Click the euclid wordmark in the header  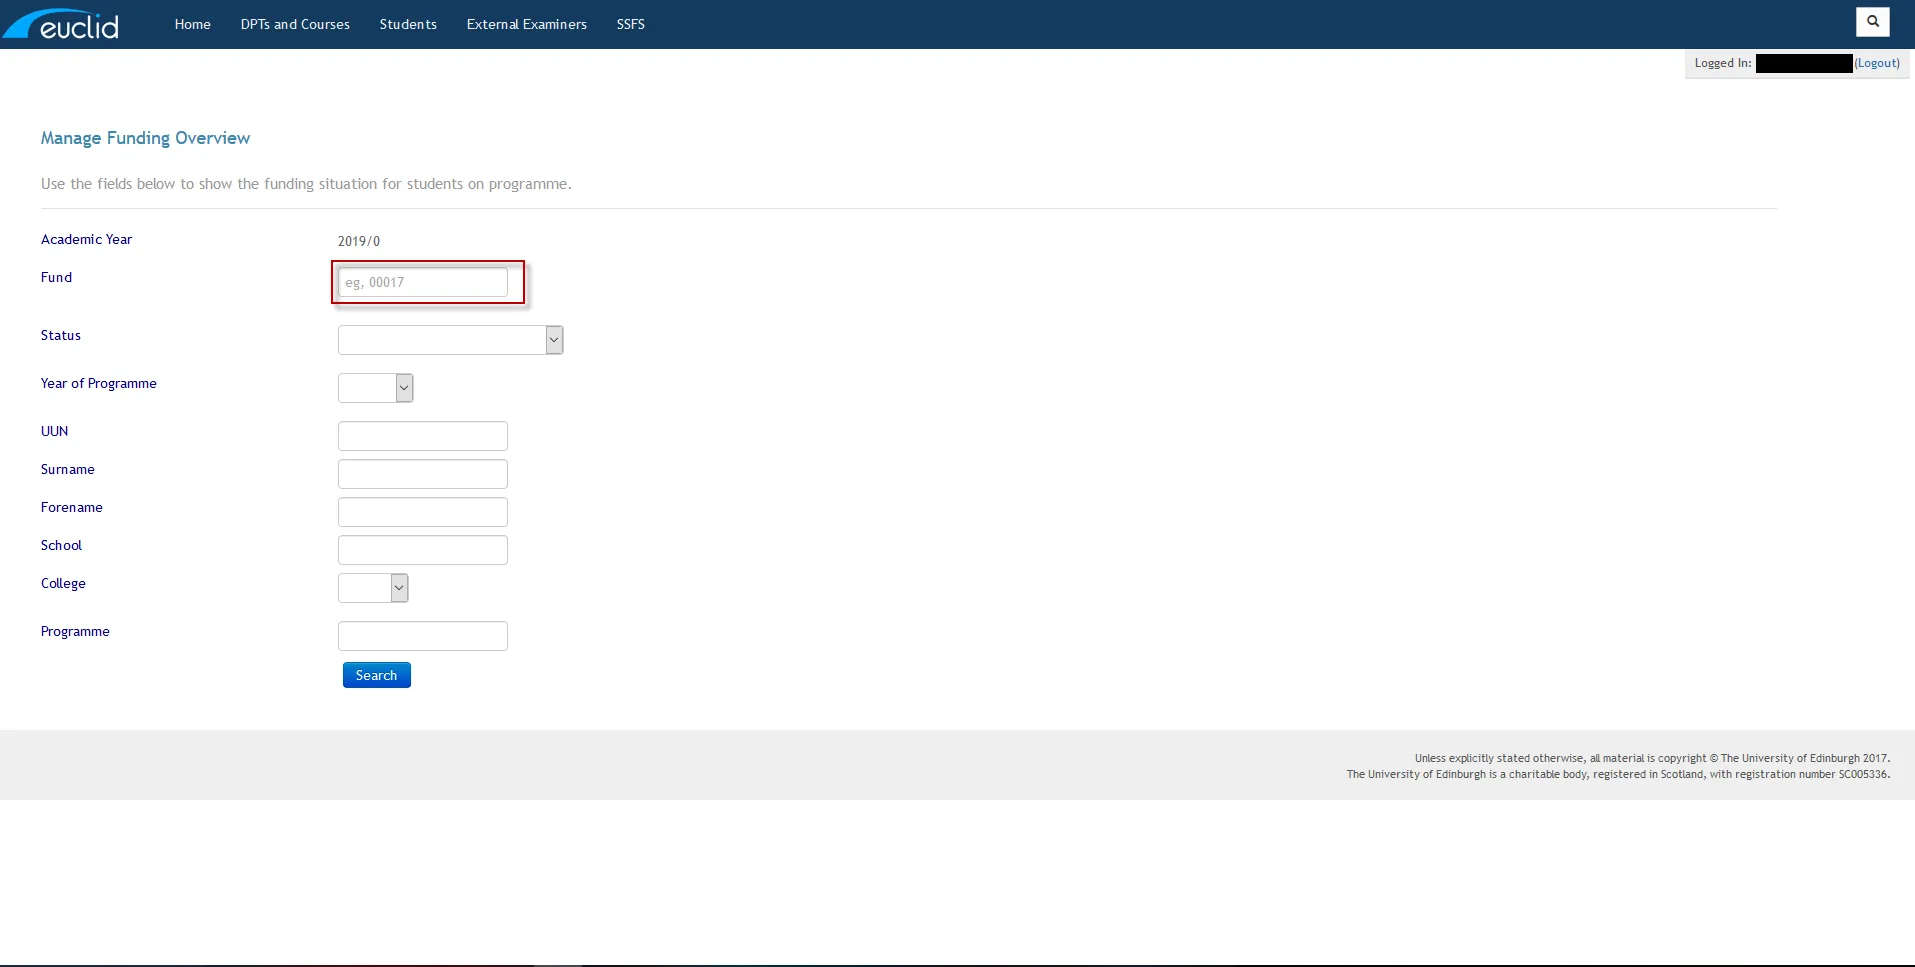(x=80, y=24)
